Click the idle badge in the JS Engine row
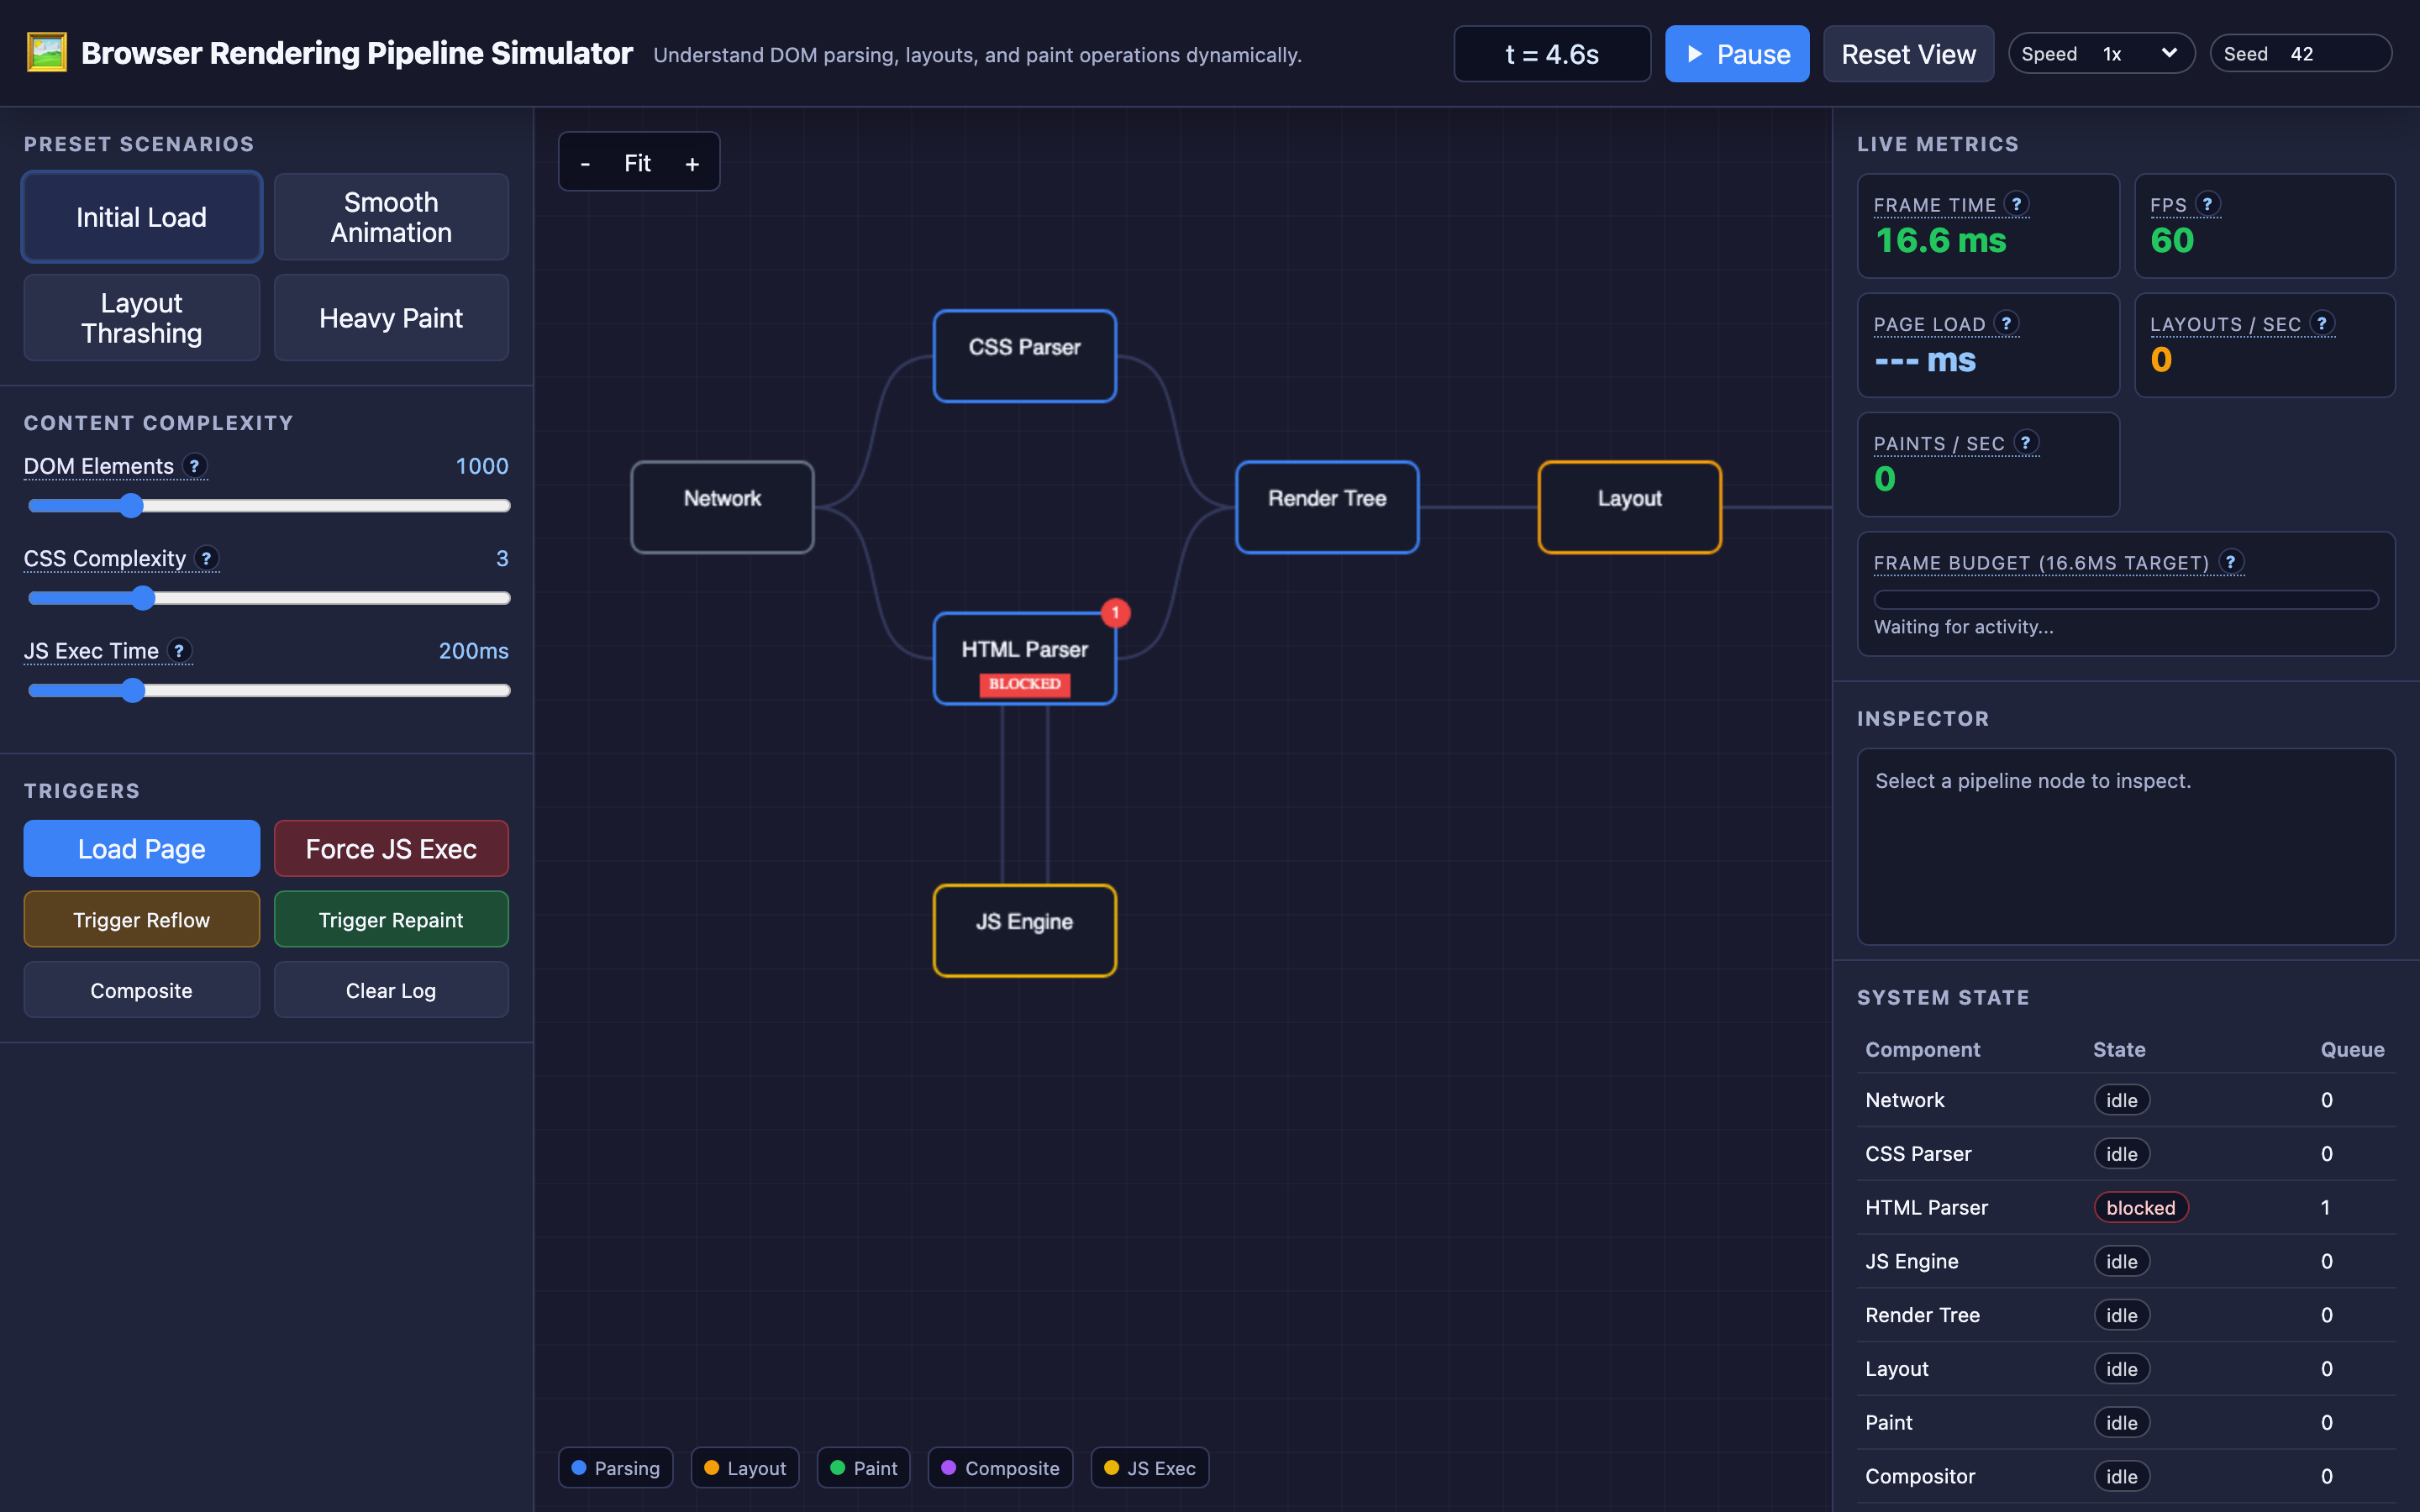Screen dimensions: 2420x1512 (2122, 1261)
